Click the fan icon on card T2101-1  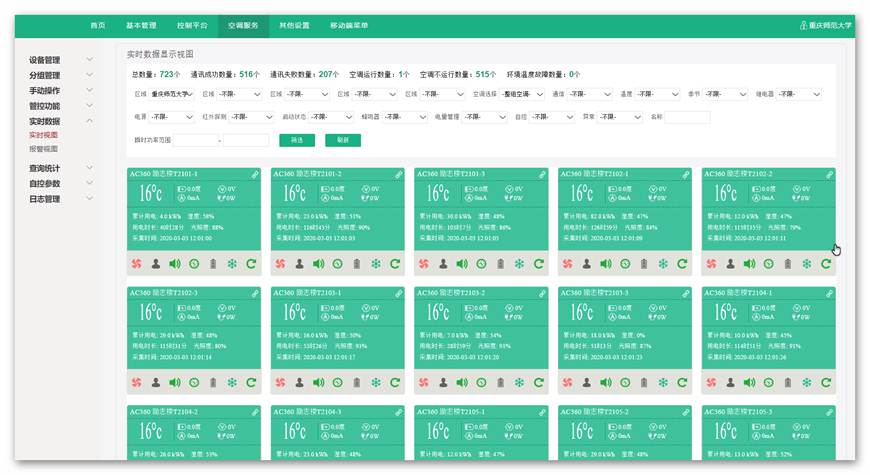pos(136,264)
